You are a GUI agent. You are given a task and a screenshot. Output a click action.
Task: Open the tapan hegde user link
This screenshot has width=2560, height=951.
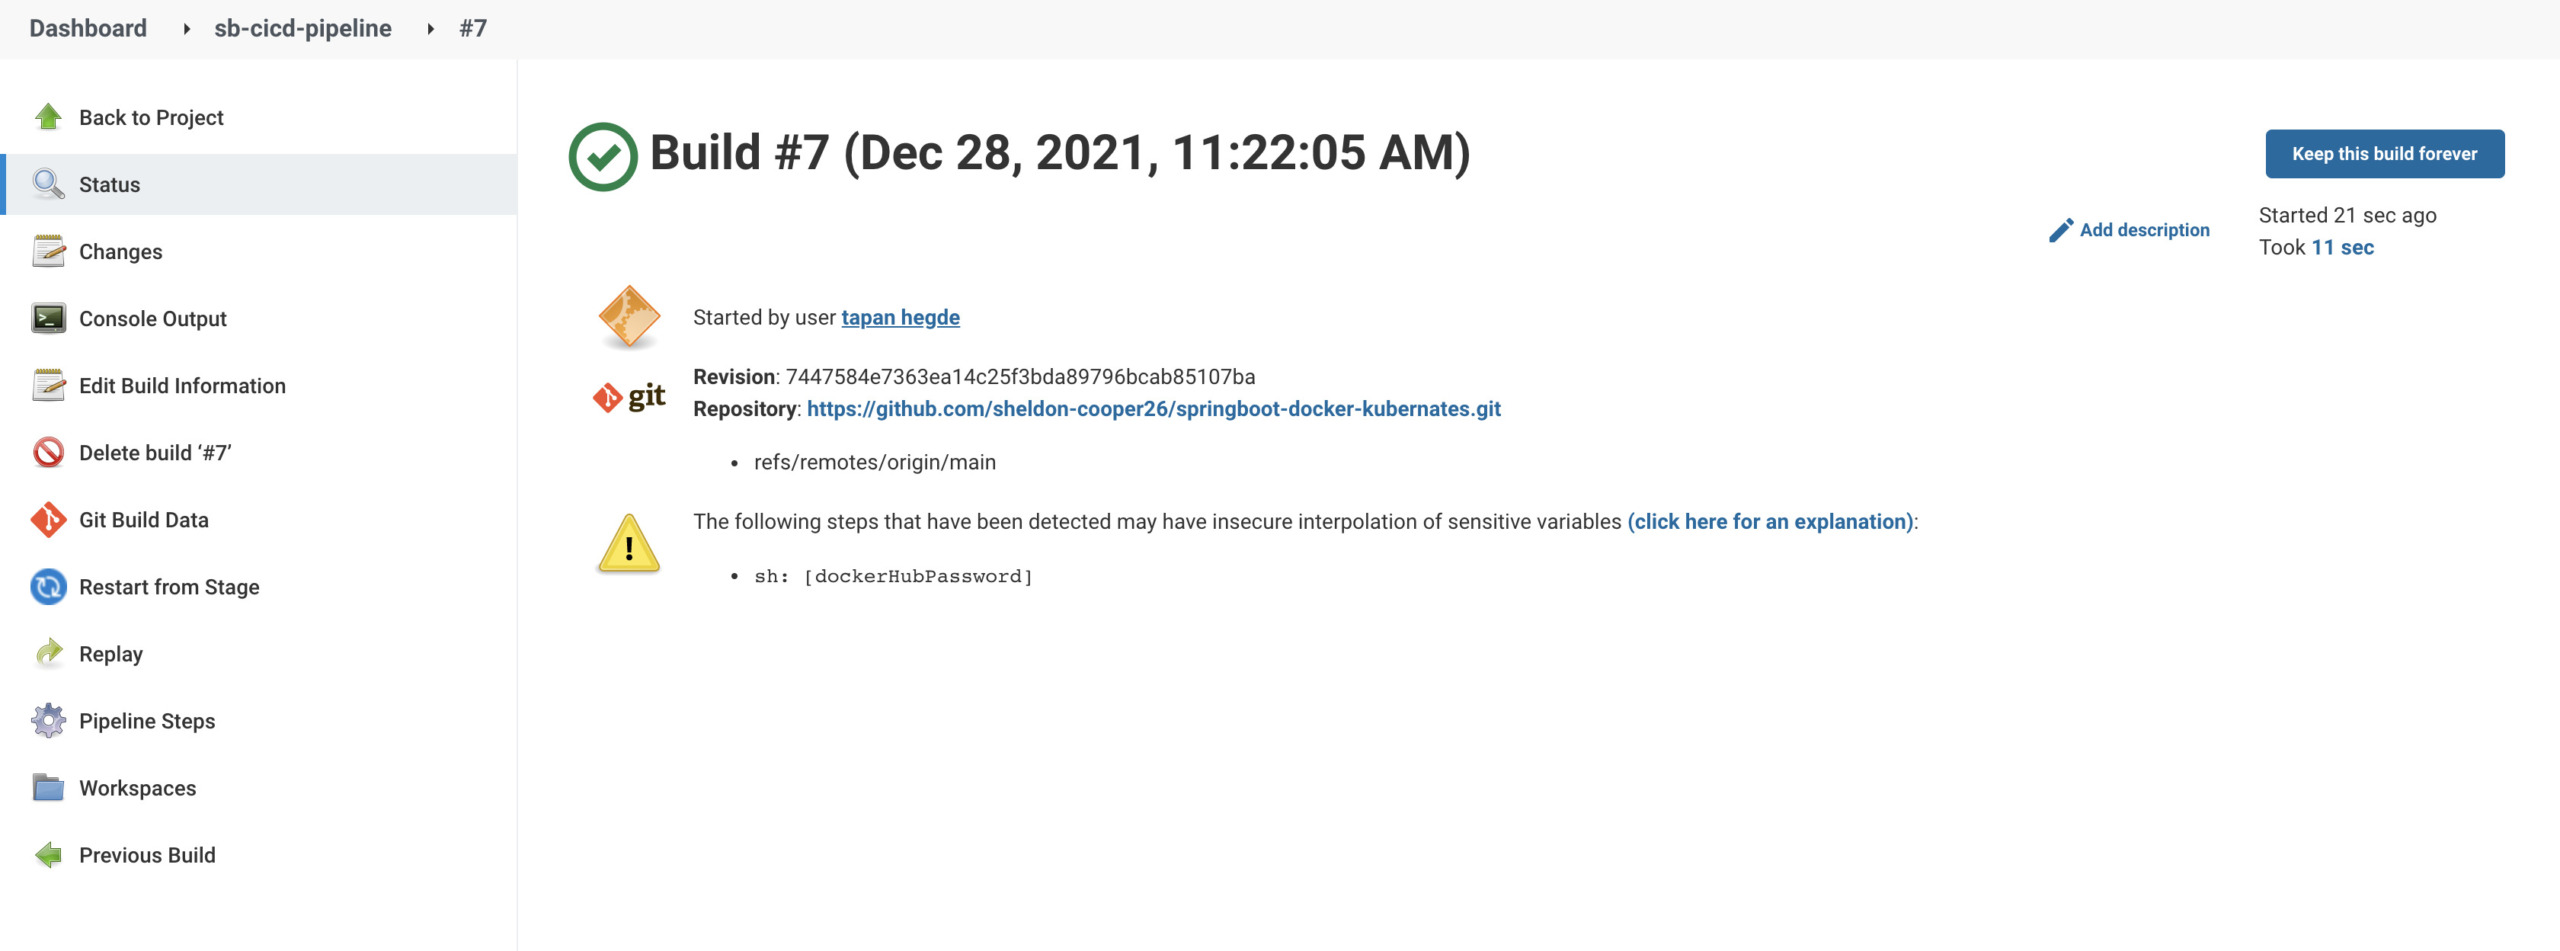click(900, 317)
